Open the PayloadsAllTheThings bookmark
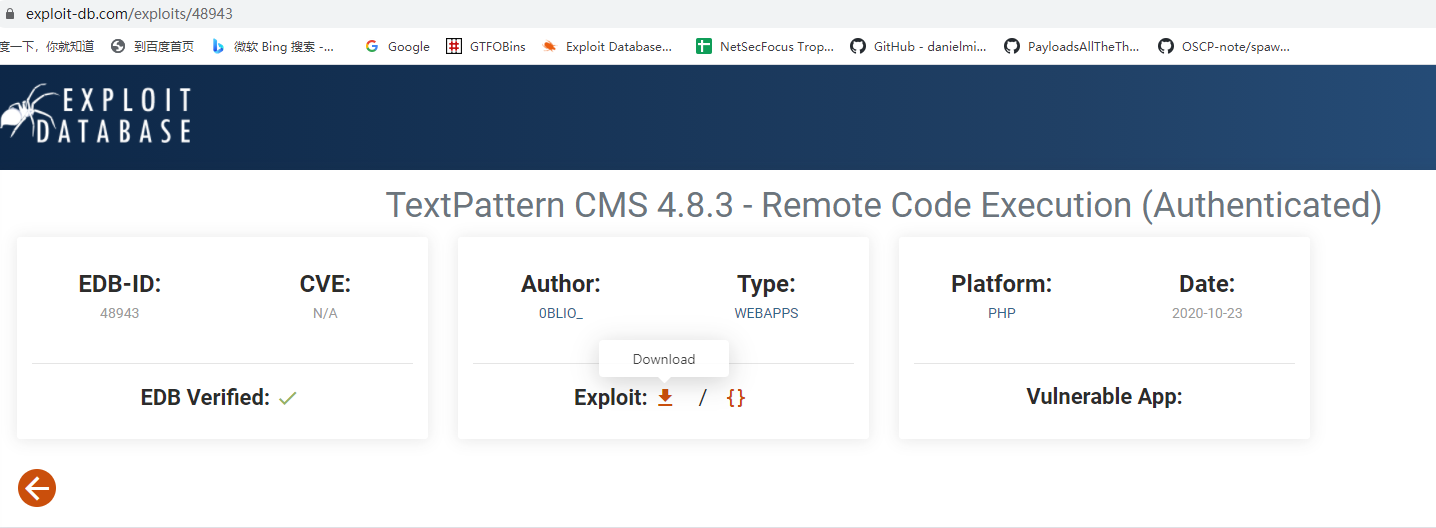Screen dimensions: 1436x528 1071,46
